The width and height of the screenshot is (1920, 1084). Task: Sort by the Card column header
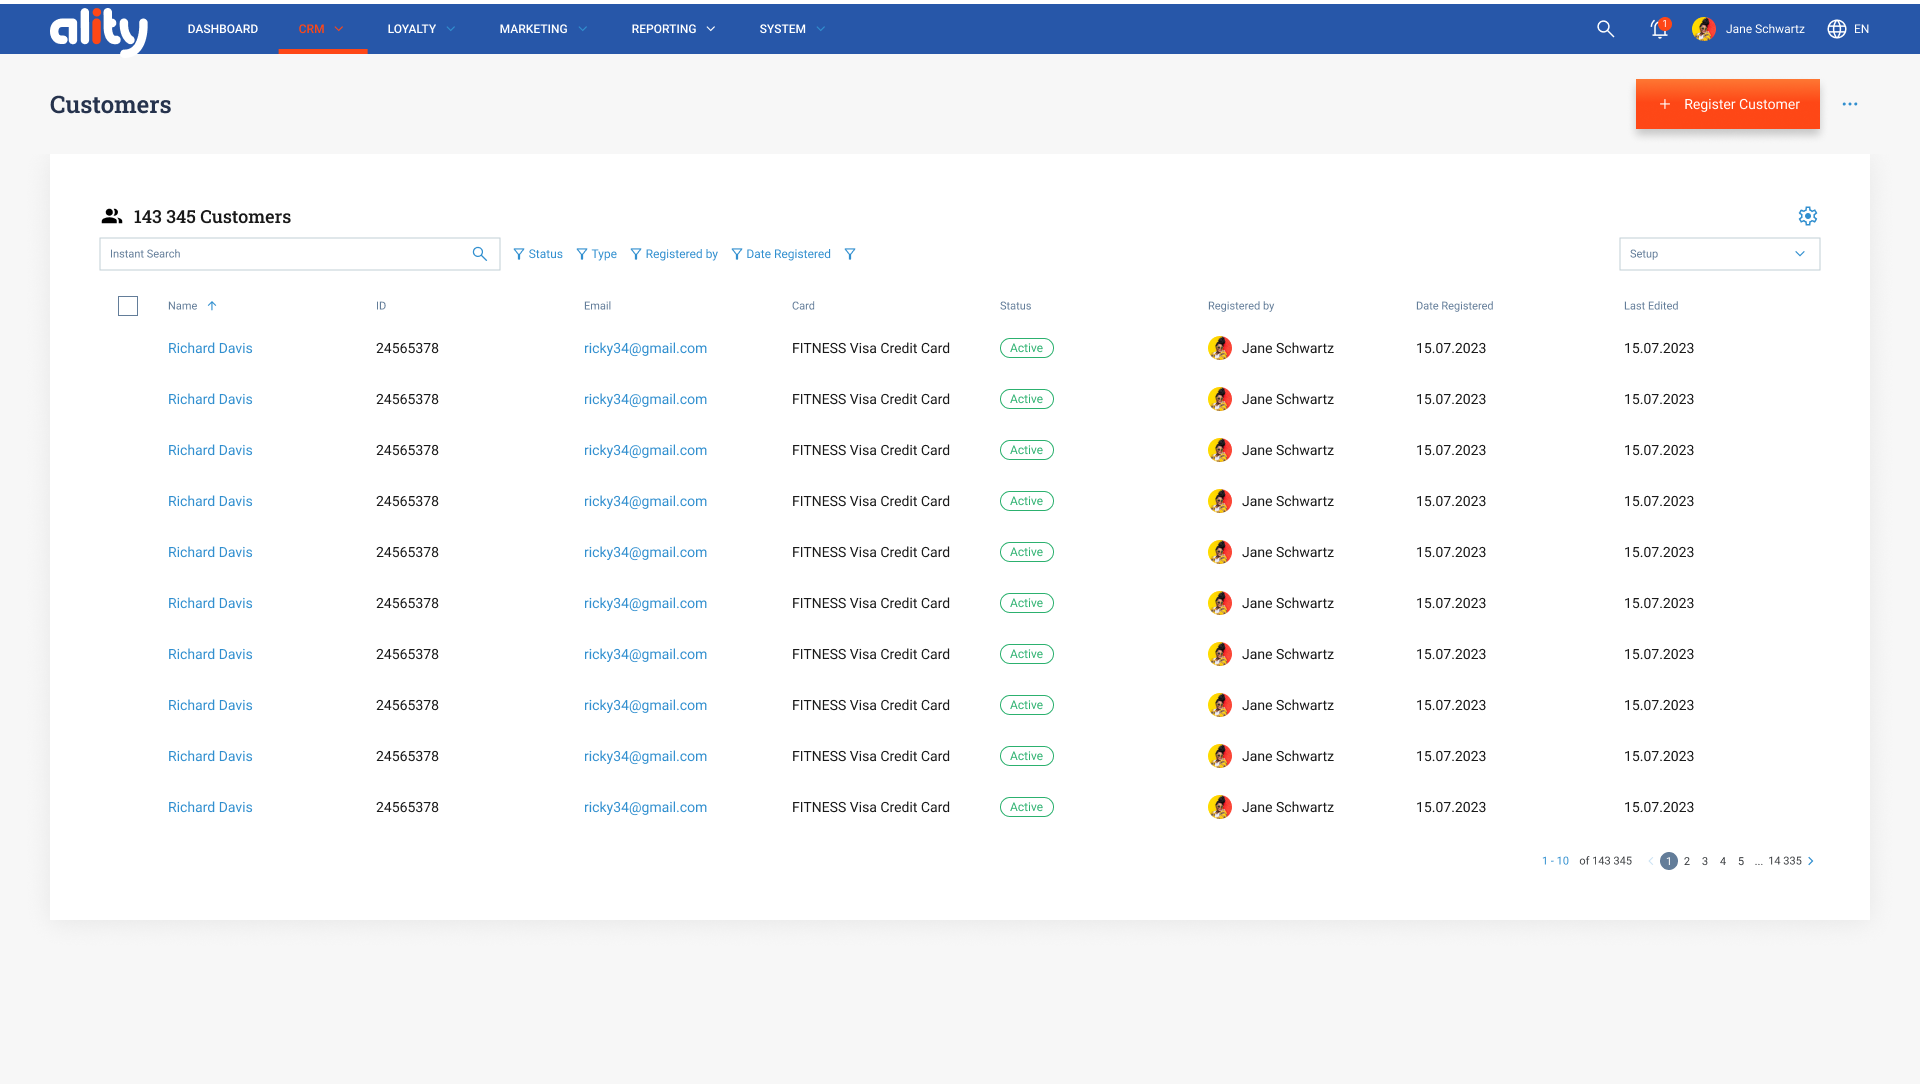803,306
